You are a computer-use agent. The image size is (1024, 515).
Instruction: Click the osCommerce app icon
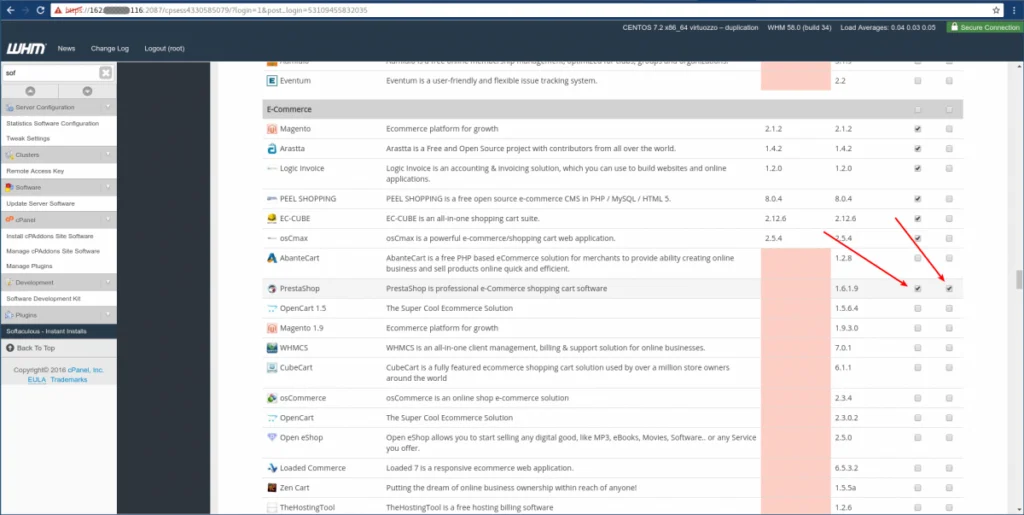(272, 398)
